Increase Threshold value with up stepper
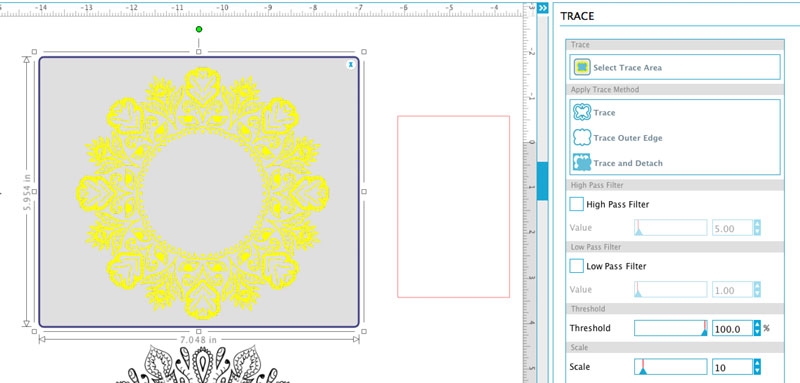The width and height of the screenshot is (800, 383). pyautogui.click(x=757, y=324)
